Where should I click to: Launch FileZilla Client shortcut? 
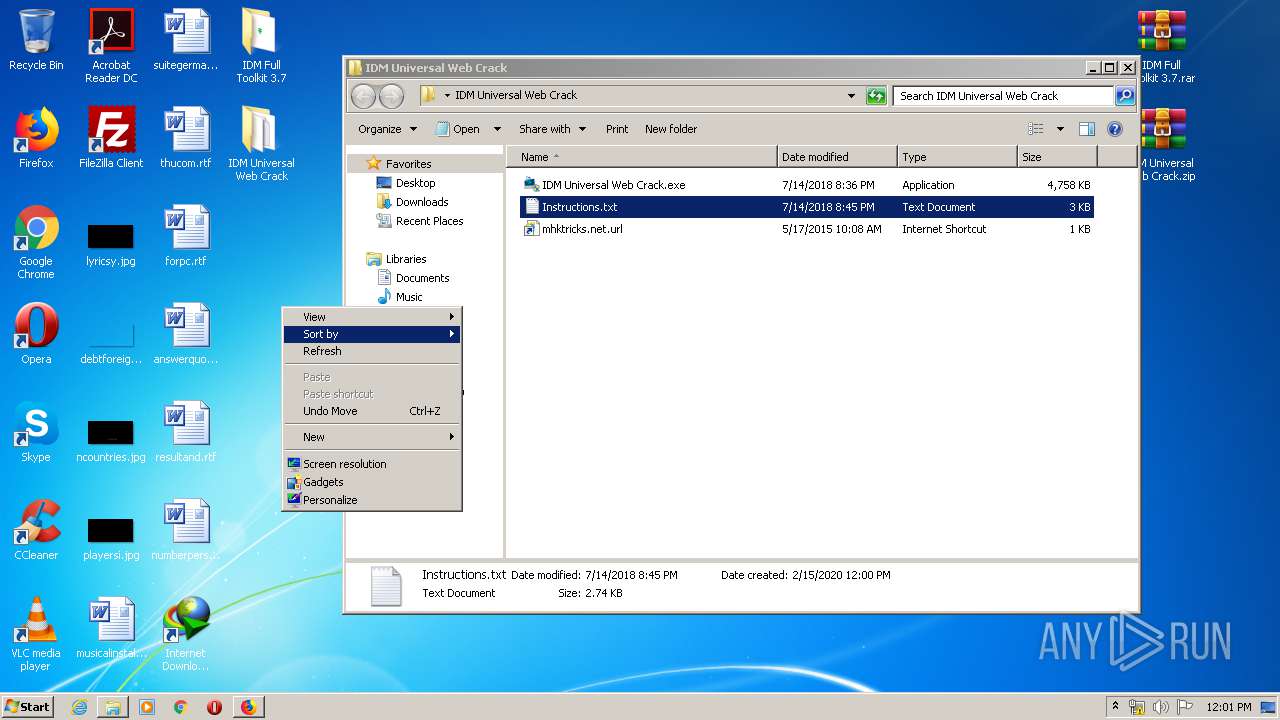click(111, 138)
